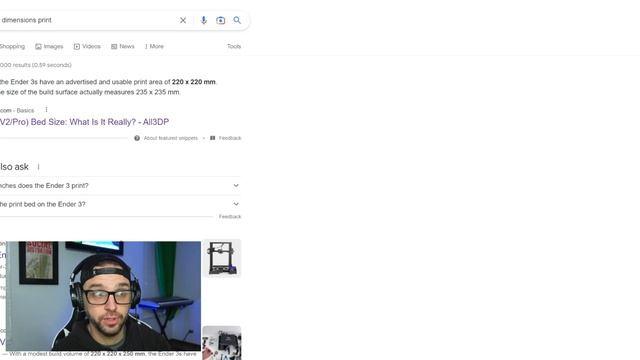Clear the search box with the X icon

(183, 20)
